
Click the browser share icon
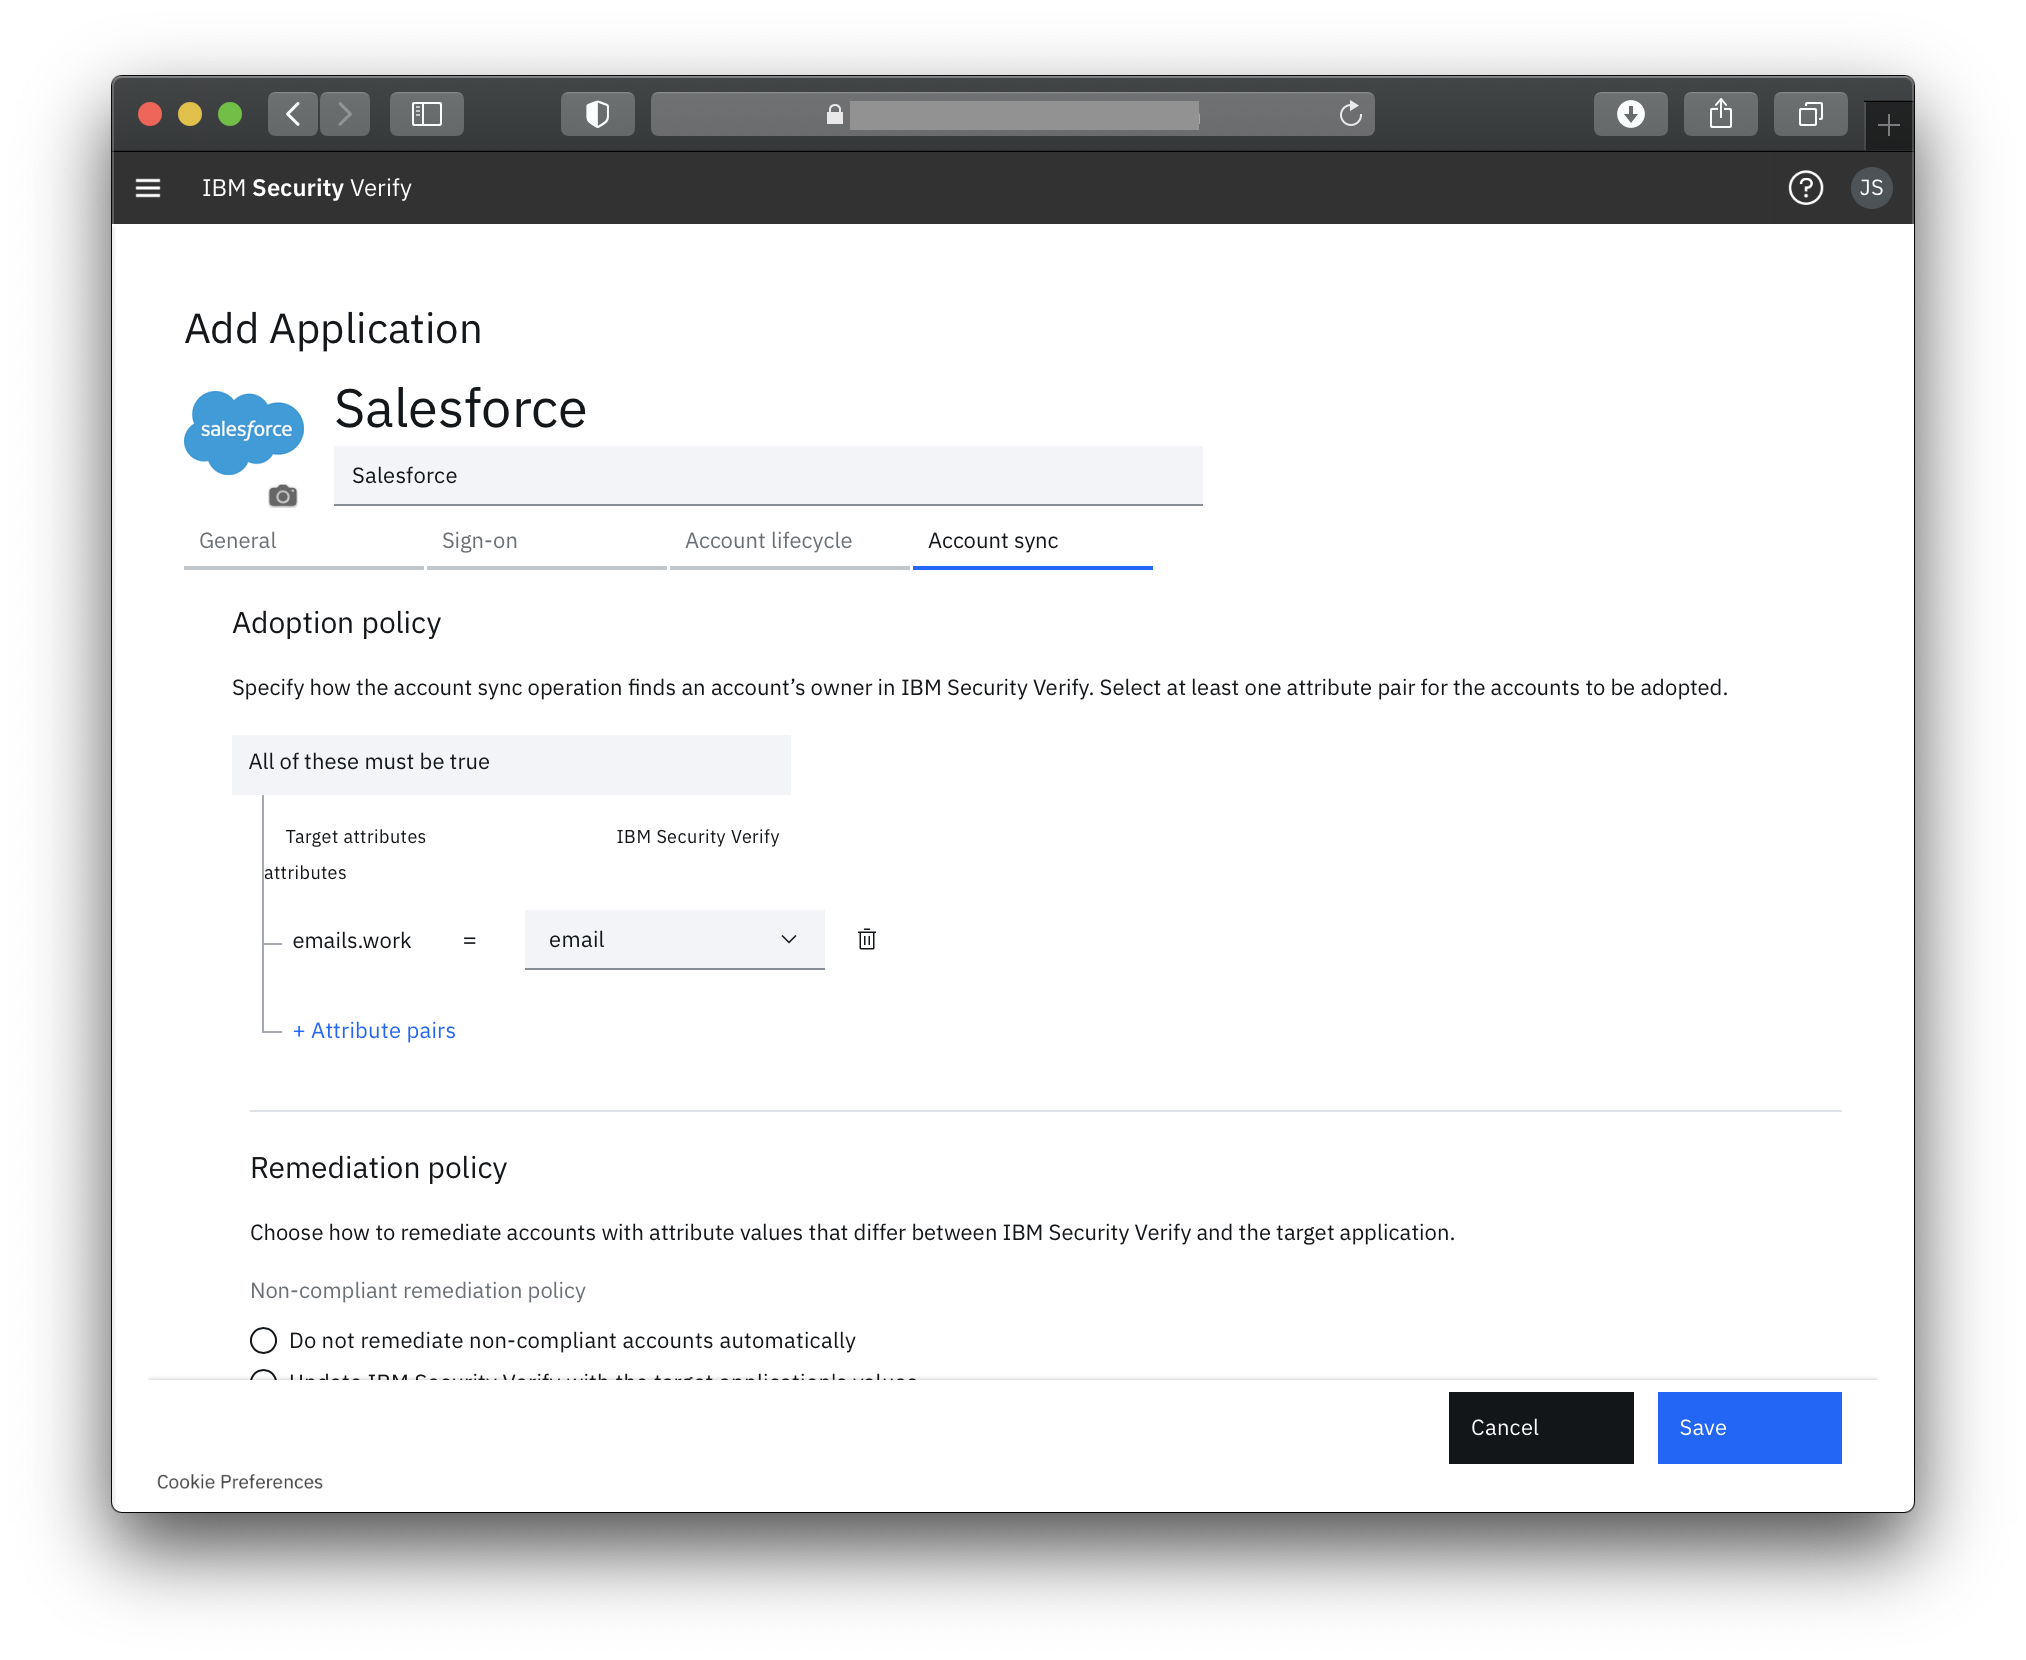coord(1720,114)
